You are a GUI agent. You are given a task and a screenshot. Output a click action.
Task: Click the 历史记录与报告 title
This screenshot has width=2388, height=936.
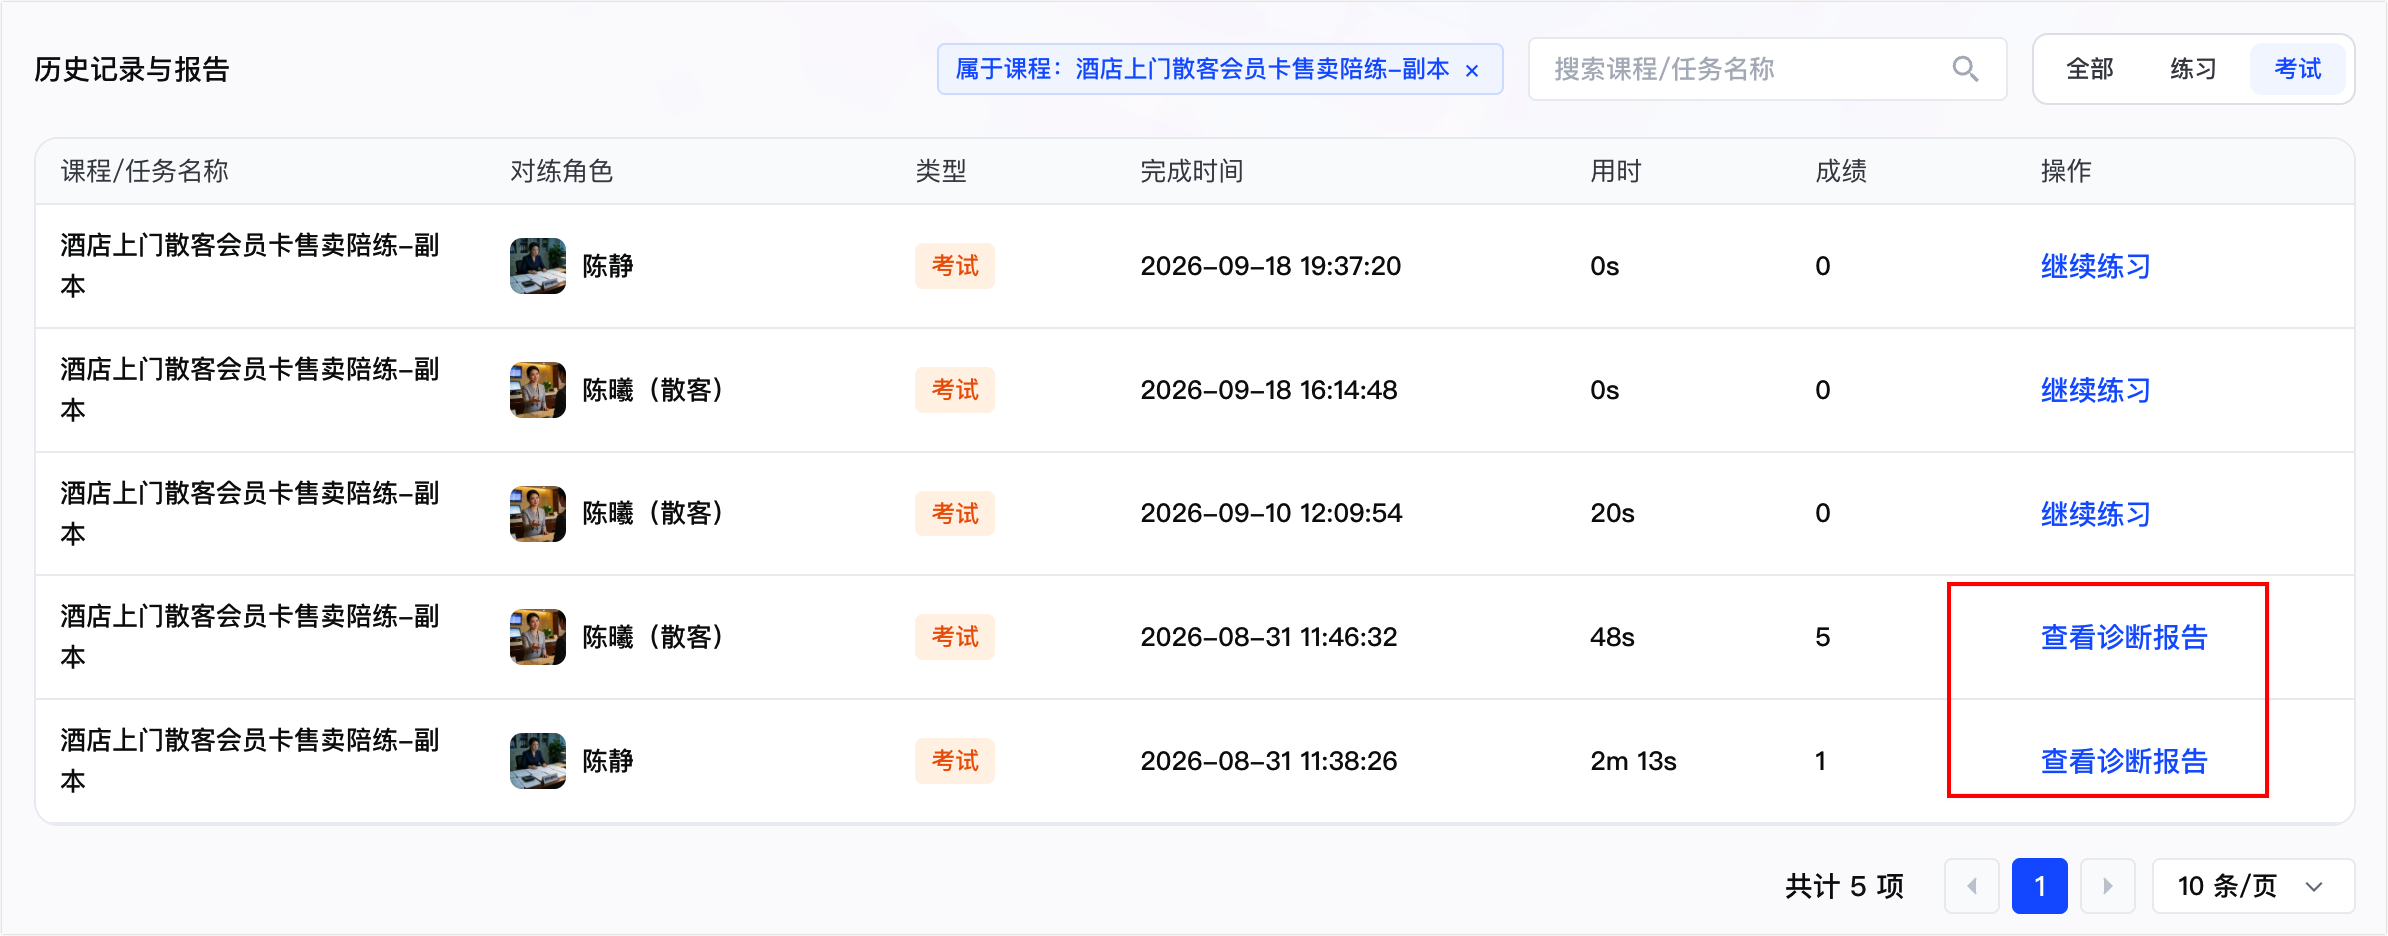(132, 69)
